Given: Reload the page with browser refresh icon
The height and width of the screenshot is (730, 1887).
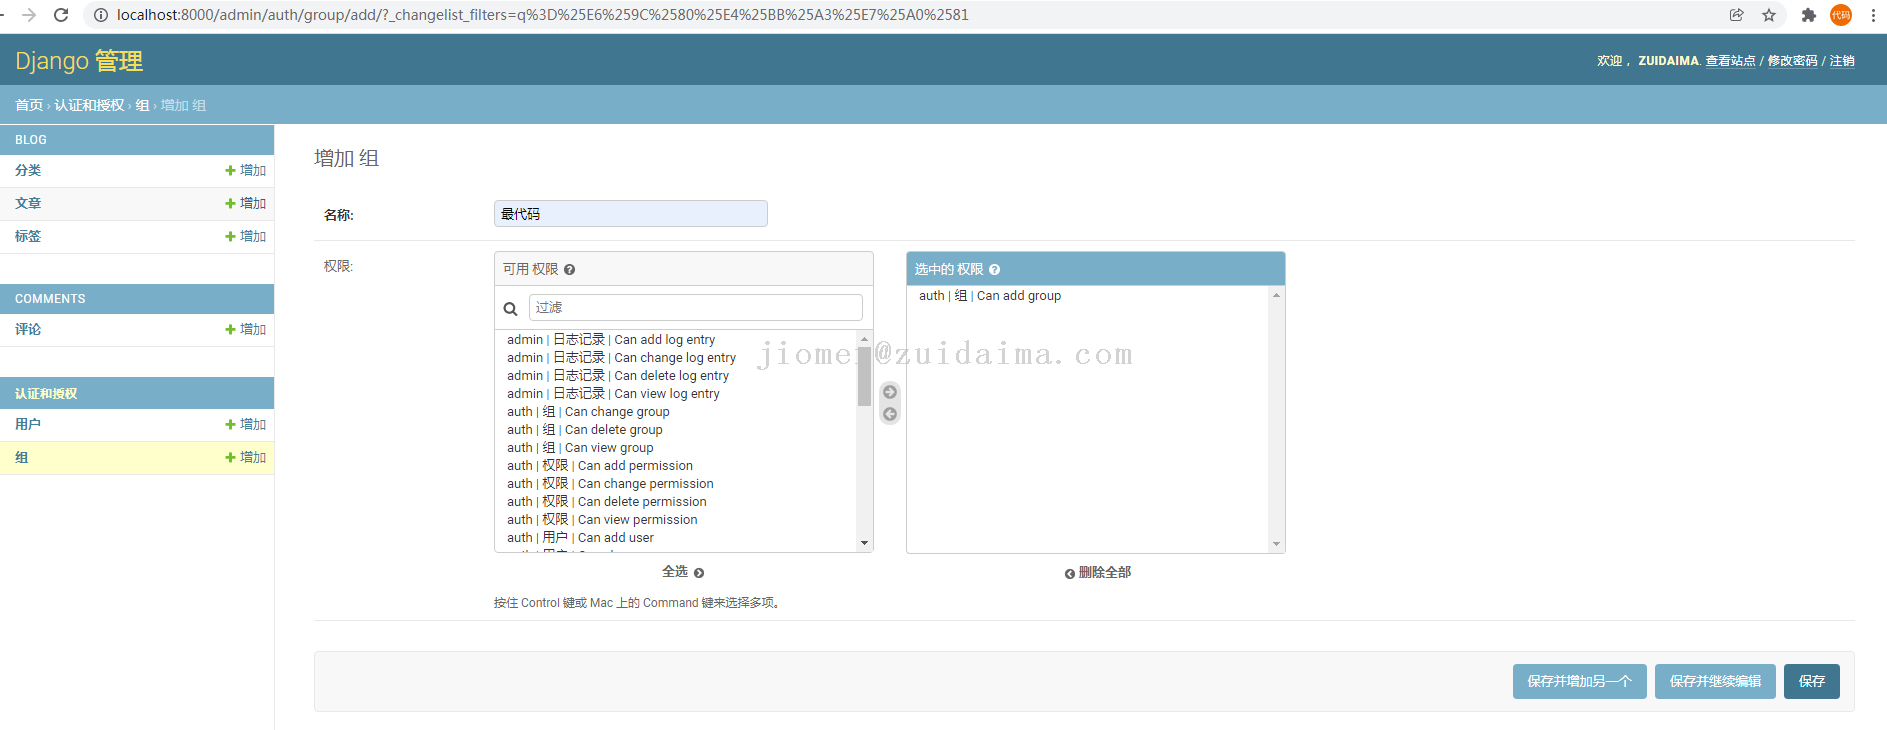Looking at the screenshot, I should 61,15.
